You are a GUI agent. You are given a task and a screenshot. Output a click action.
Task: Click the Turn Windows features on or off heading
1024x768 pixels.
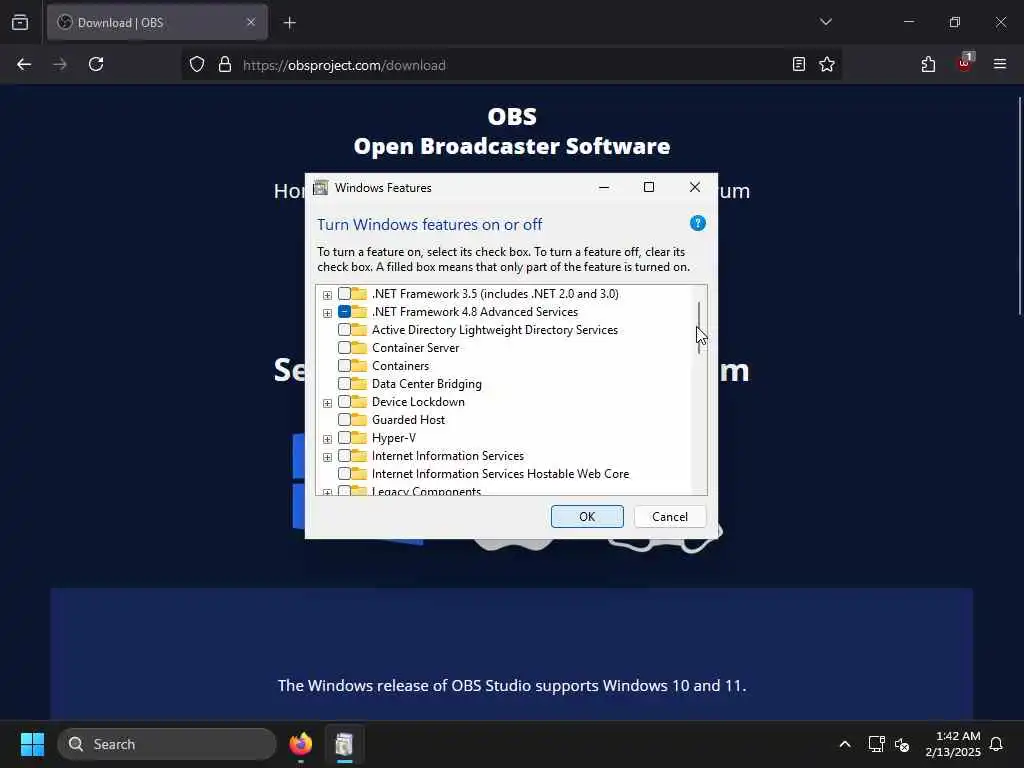[x=430, y=225]
